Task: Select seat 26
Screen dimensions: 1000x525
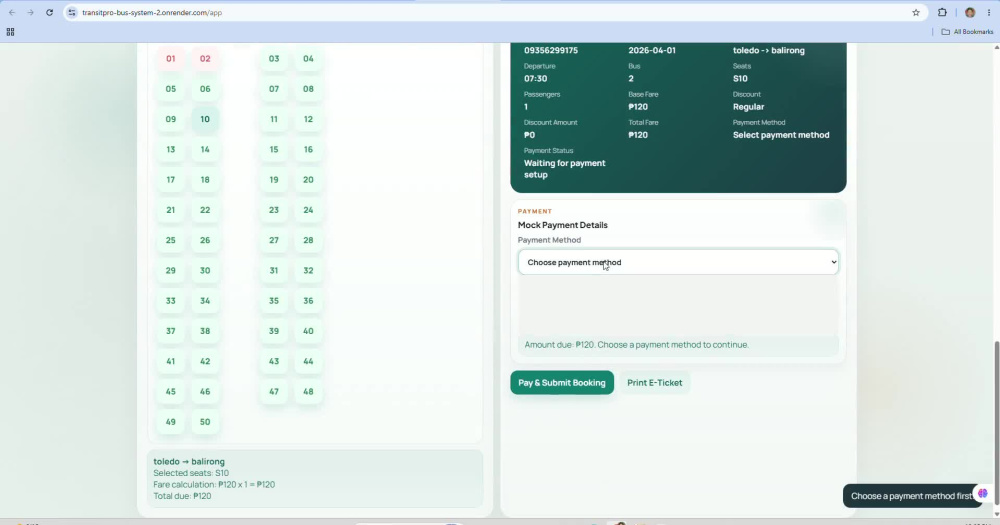Action: (205, 240)
